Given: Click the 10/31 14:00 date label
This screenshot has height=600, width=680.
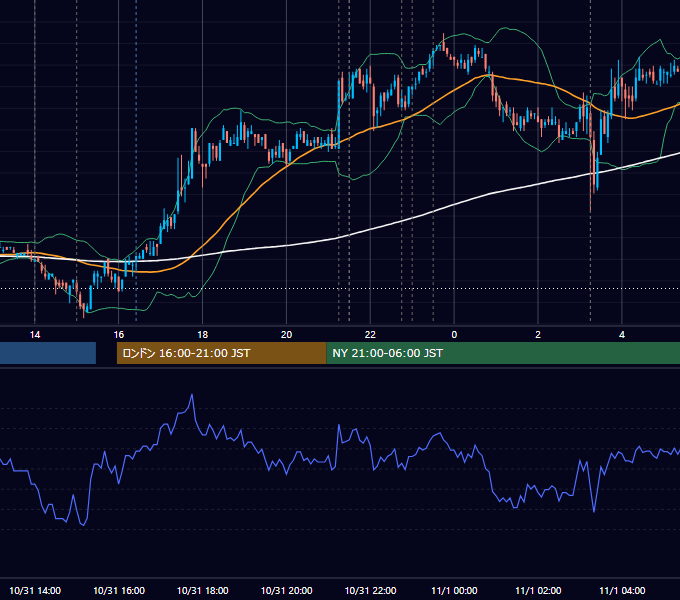Looking at the screenshot, I should pos(35,590).
